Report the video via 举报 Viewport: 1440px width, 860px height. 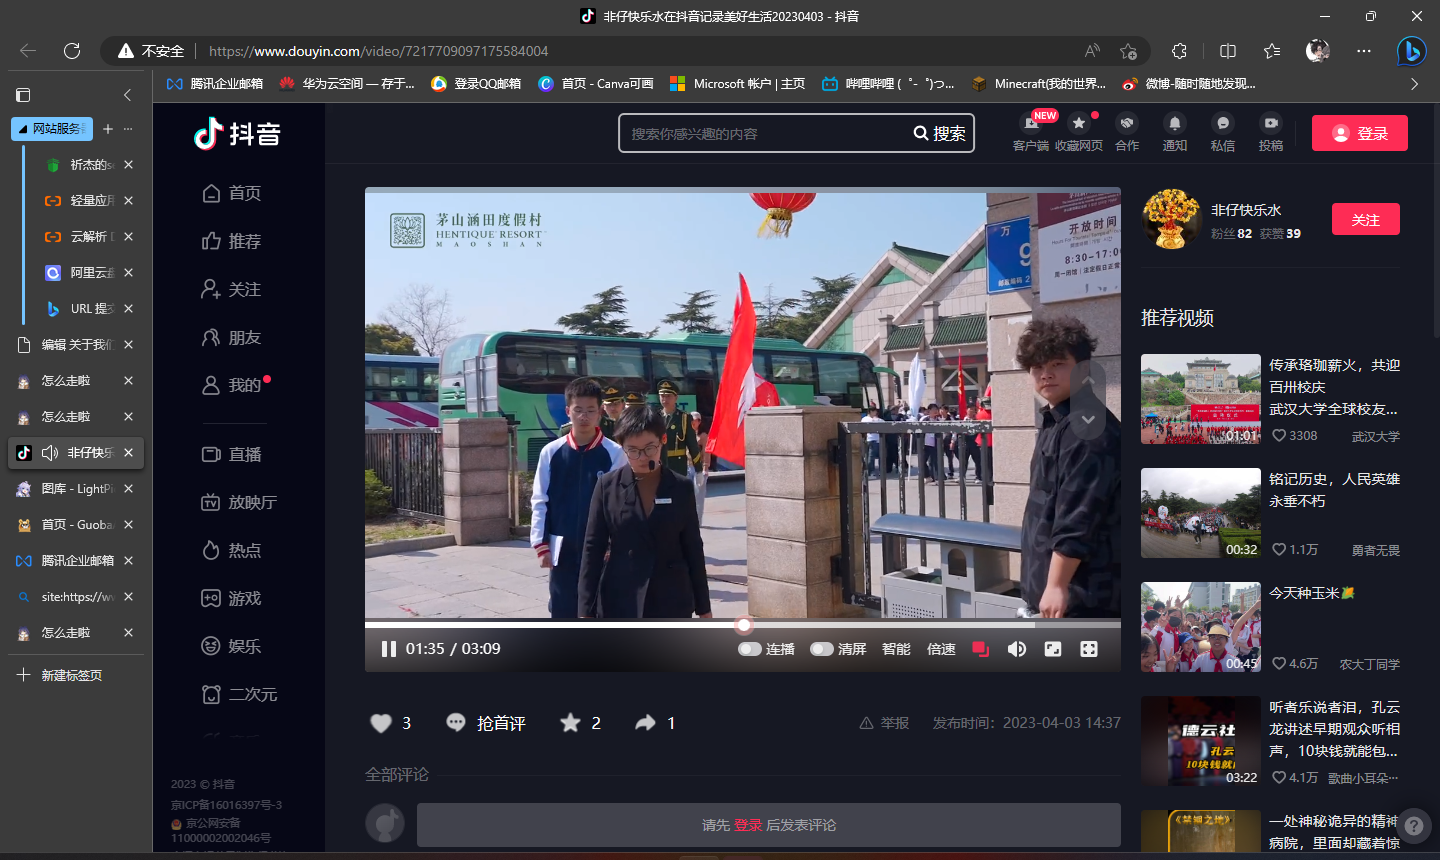coord(884,723)
